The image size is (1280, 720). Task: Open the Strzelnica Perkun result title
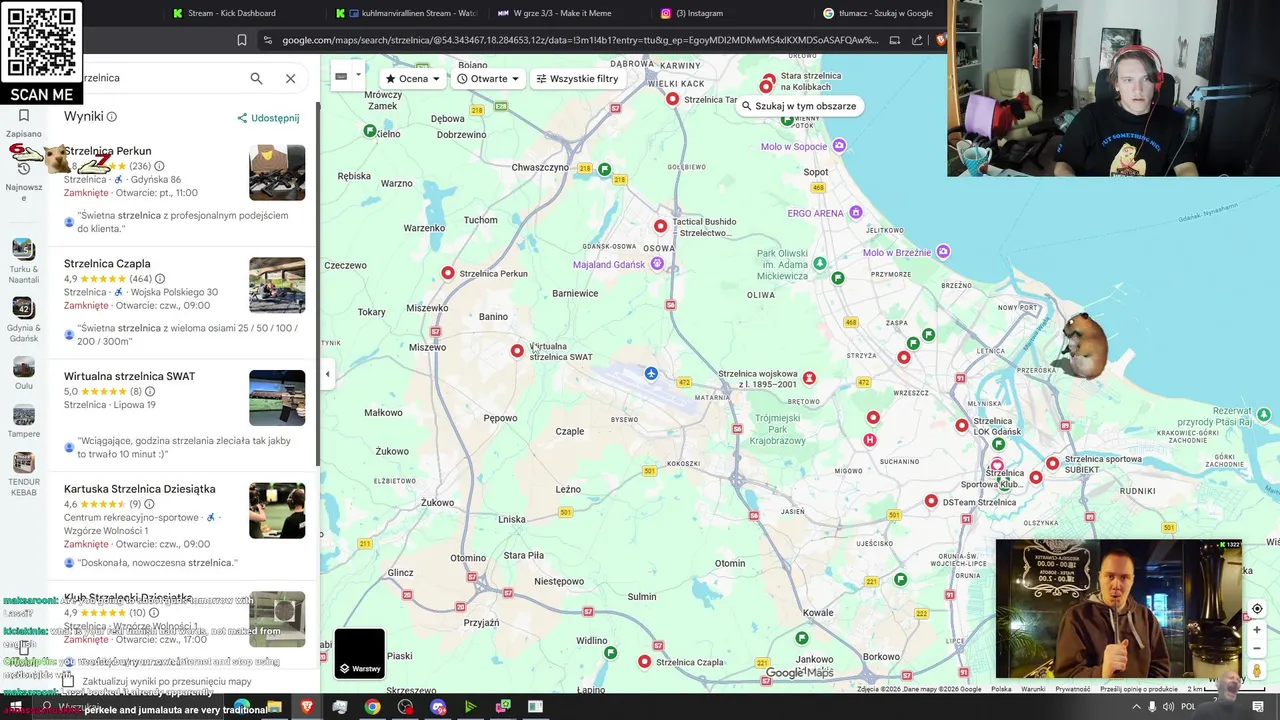[x=107, y=151]
